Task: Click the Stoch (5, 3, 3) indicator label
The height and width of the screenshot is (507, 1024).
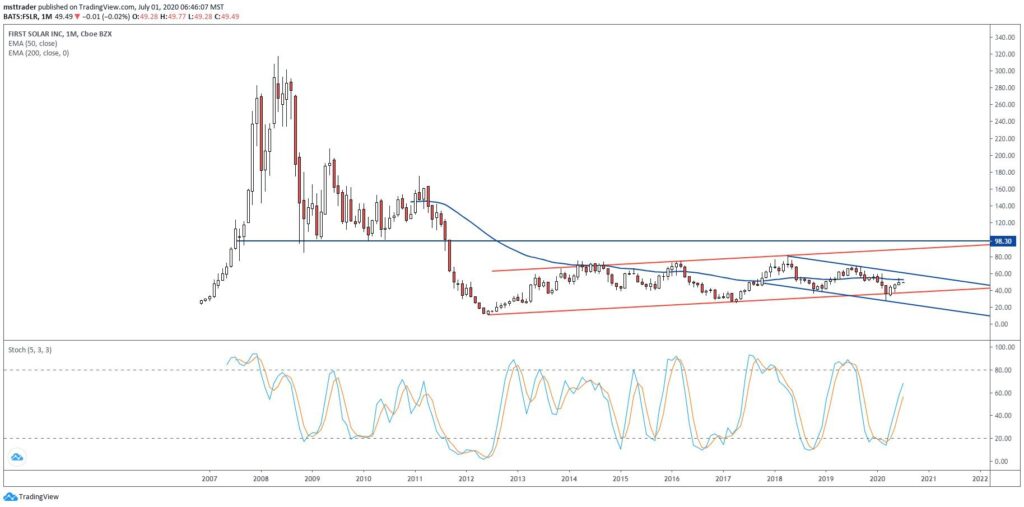Action: click(x=30, y=350)
